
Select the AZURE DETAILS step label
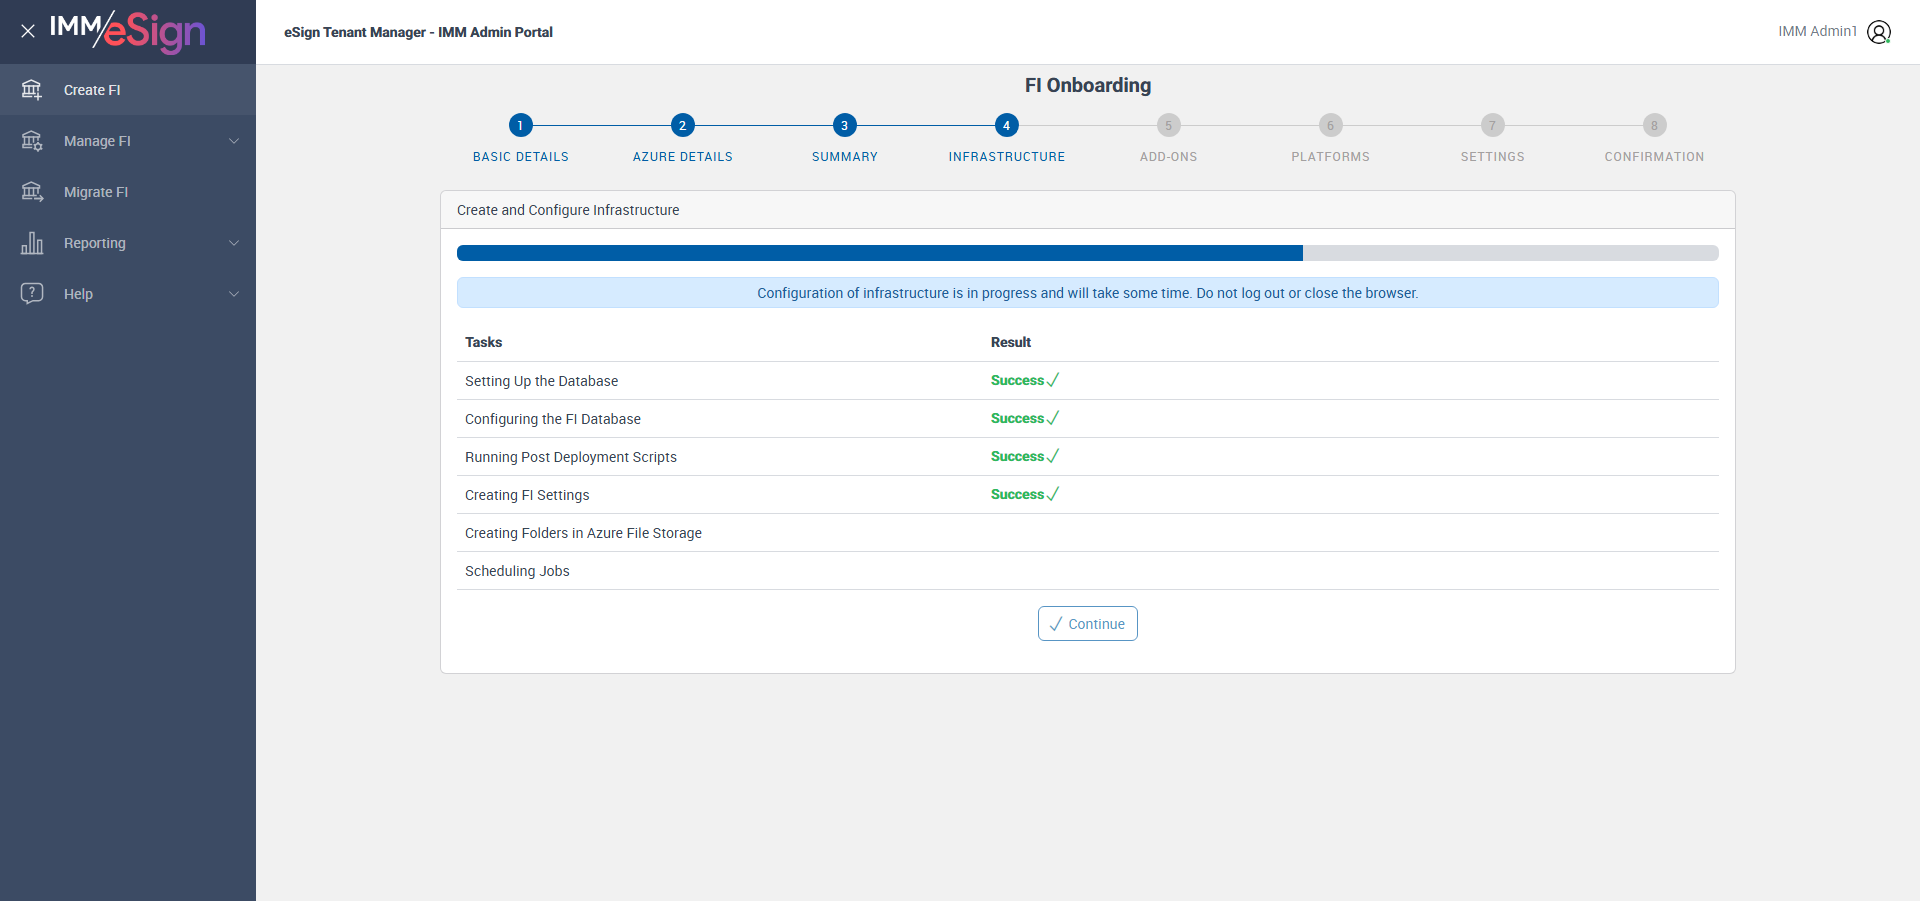[x=682, y=157]
